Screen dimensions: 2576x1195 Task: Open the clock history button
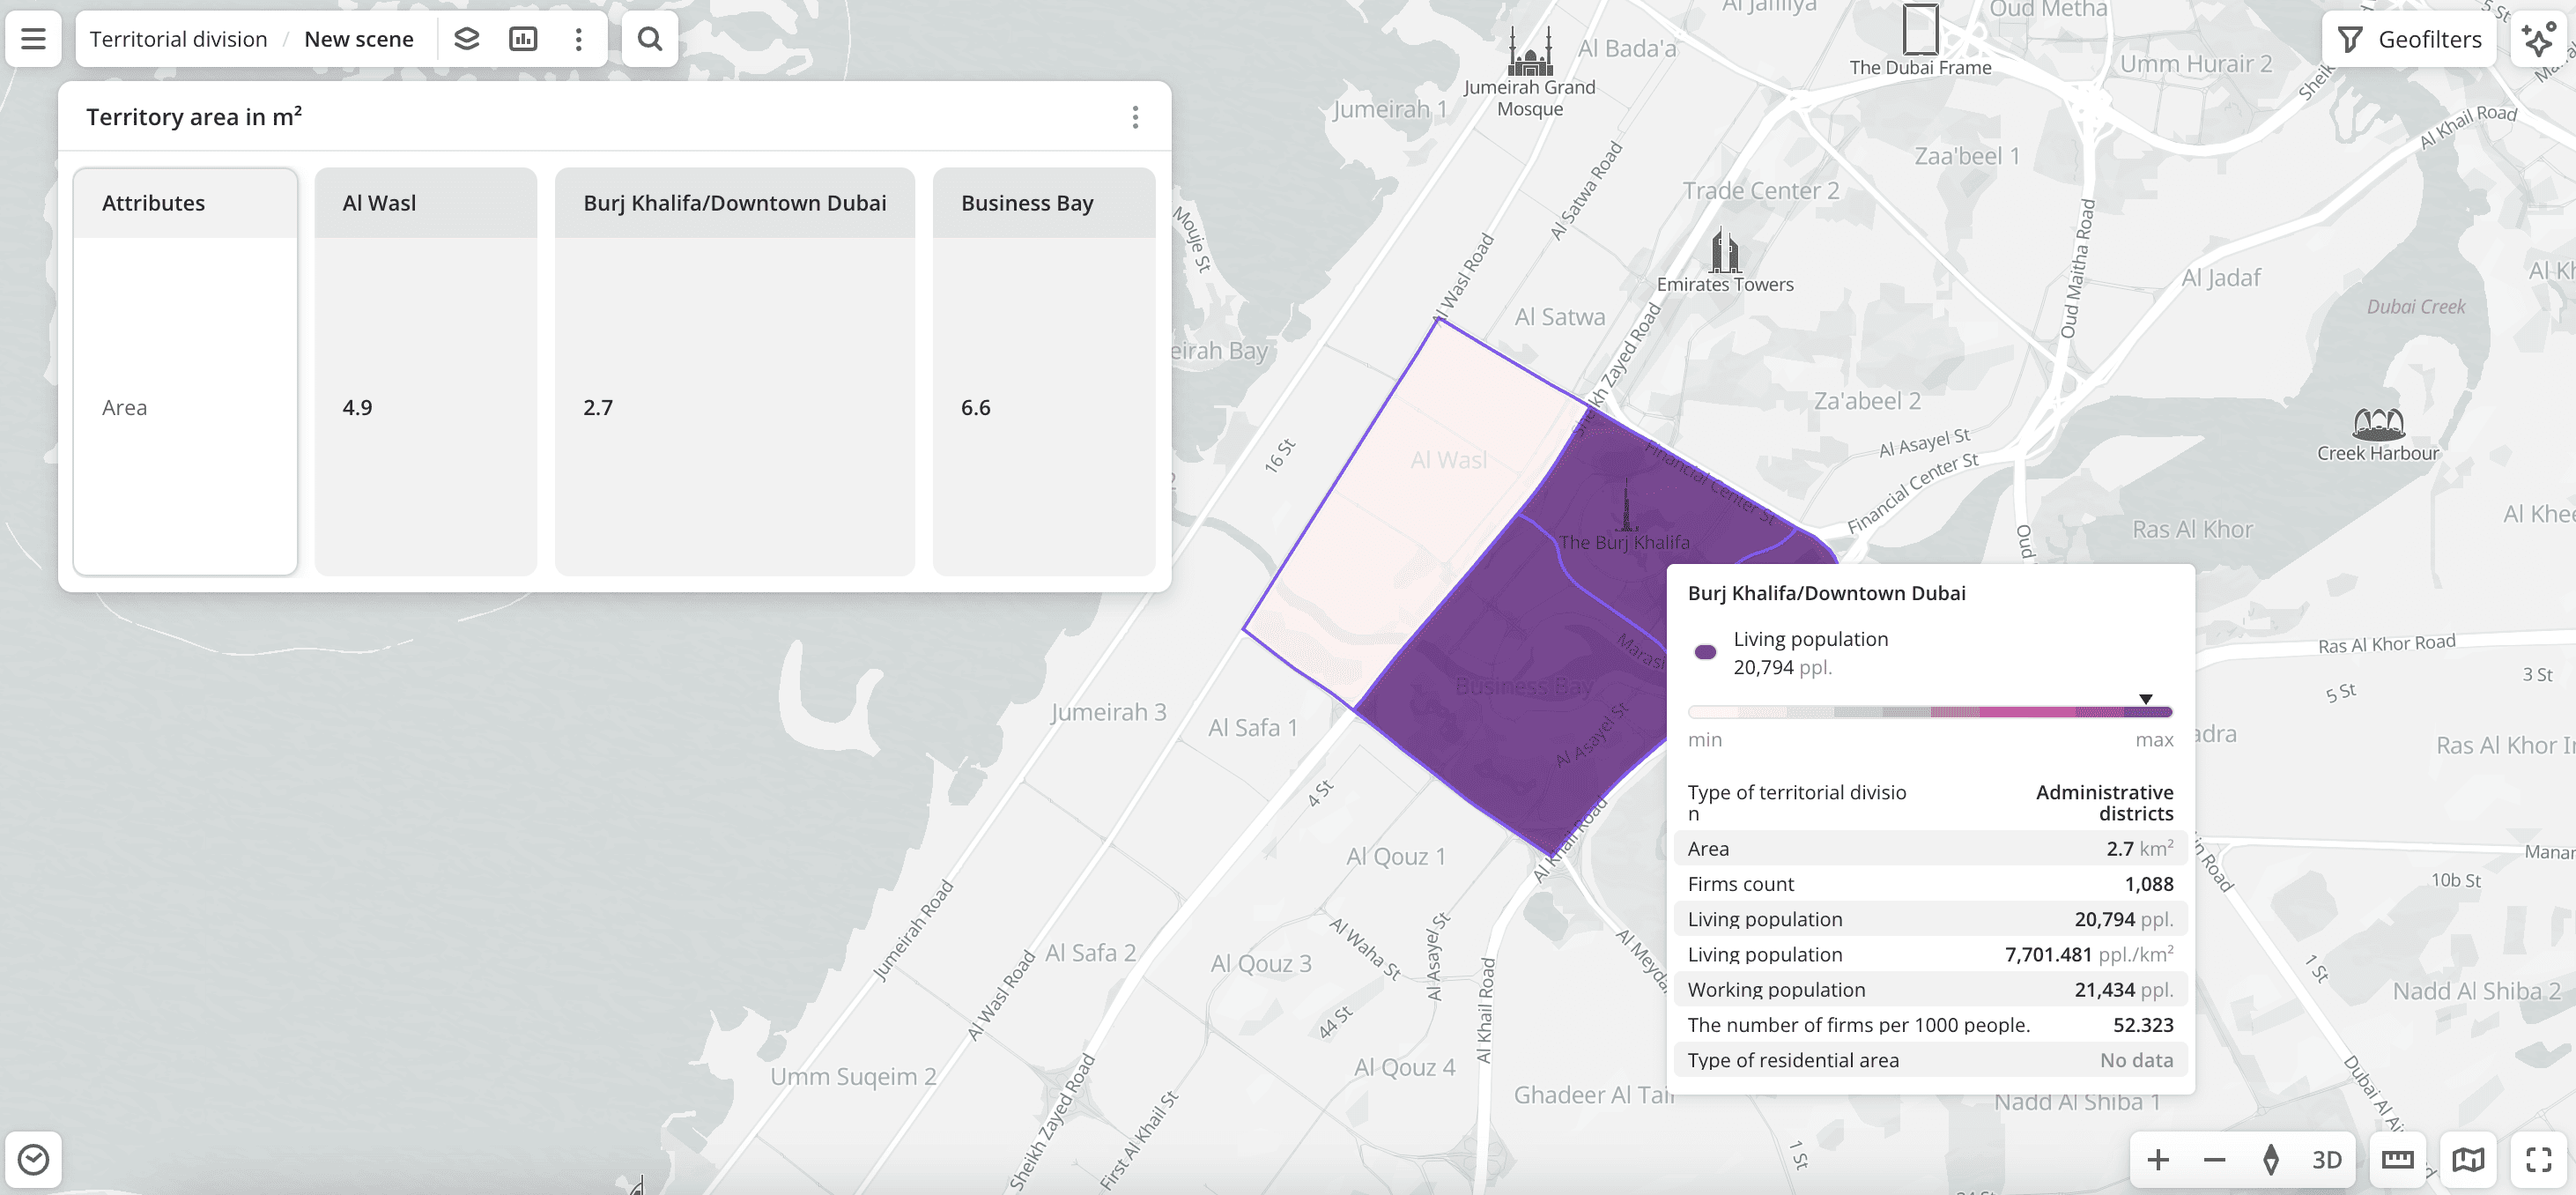click(x=33, y=1159)
